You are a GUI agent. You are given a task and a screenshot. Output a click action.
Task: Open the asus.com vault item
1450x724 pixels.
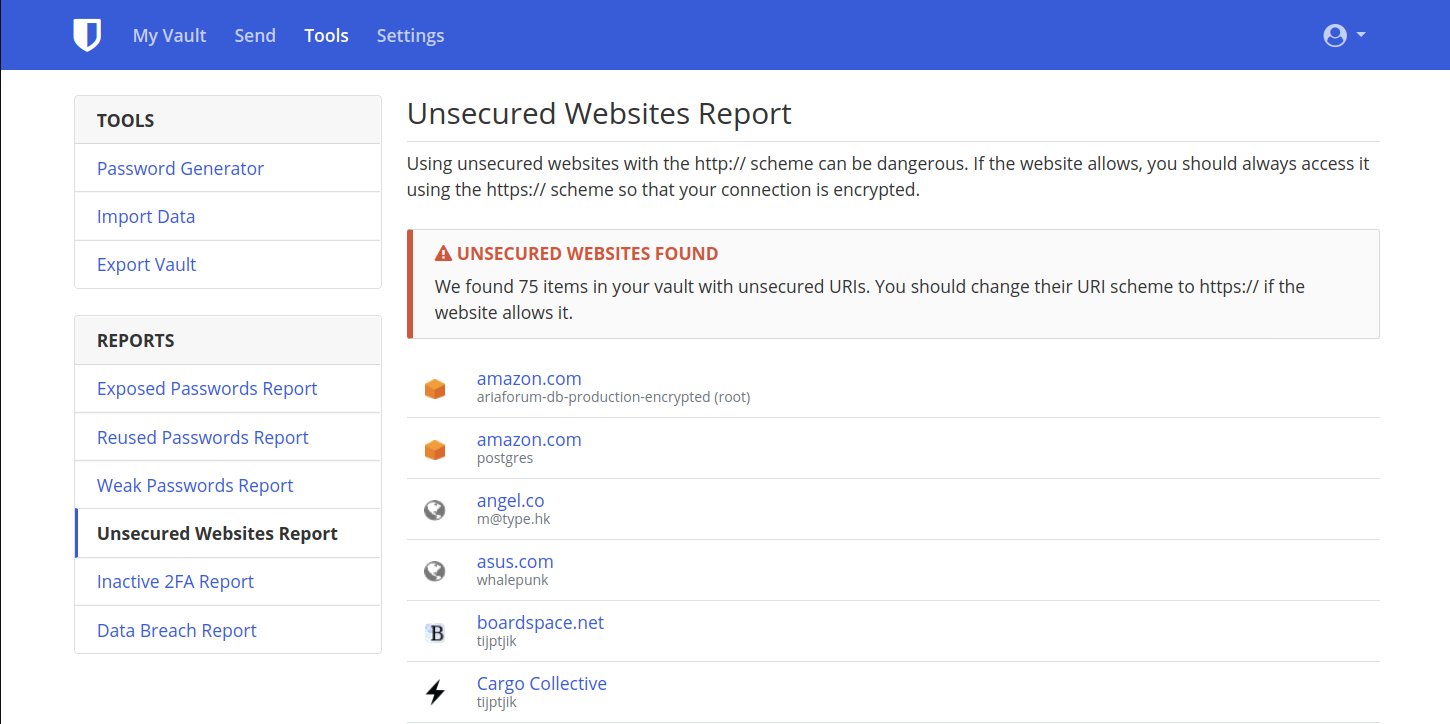(515, 562)
